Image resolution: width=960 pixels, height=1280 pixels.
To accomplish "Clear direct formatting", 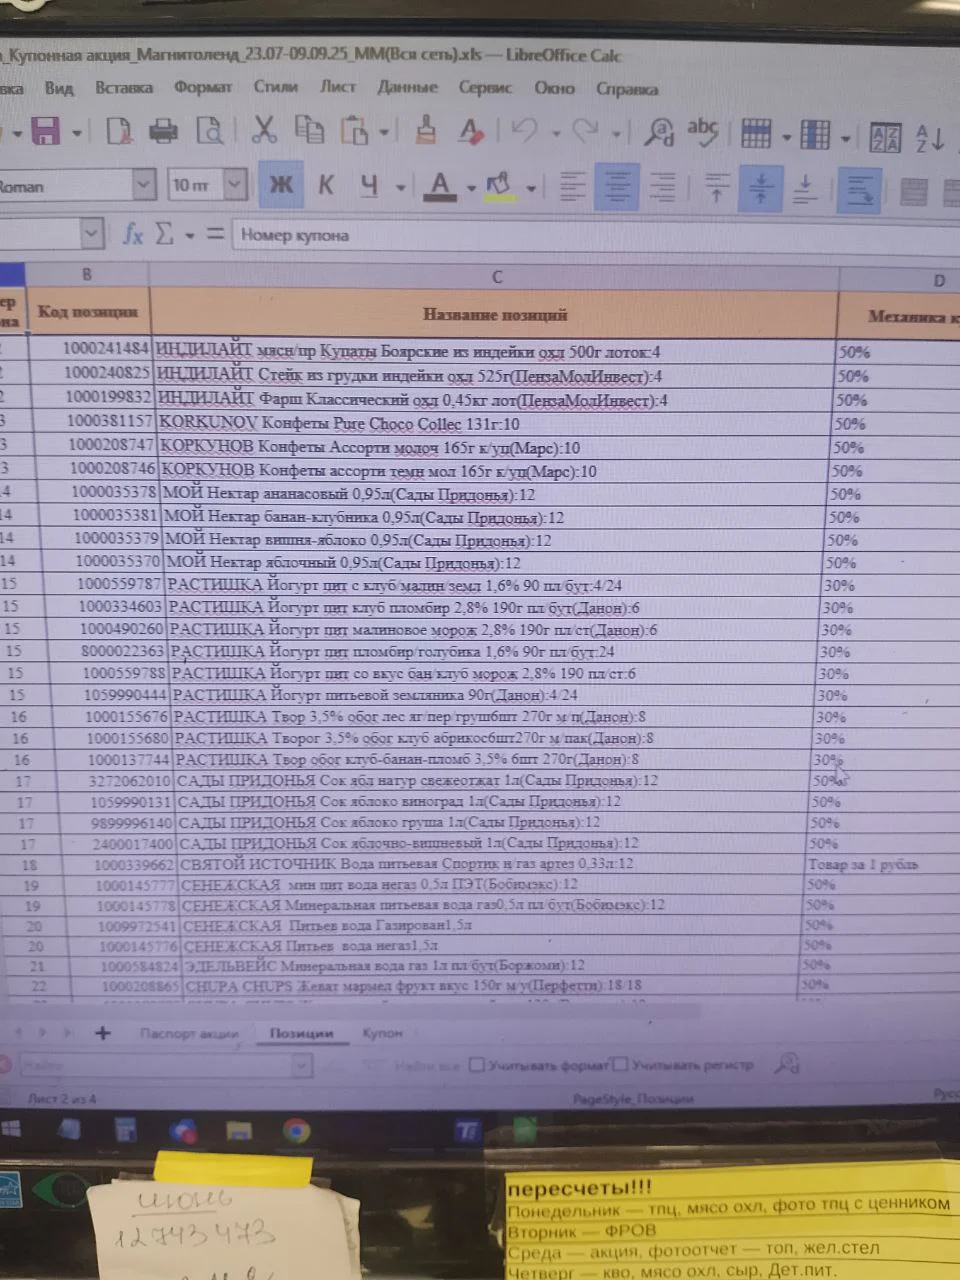I will (471, 130).
